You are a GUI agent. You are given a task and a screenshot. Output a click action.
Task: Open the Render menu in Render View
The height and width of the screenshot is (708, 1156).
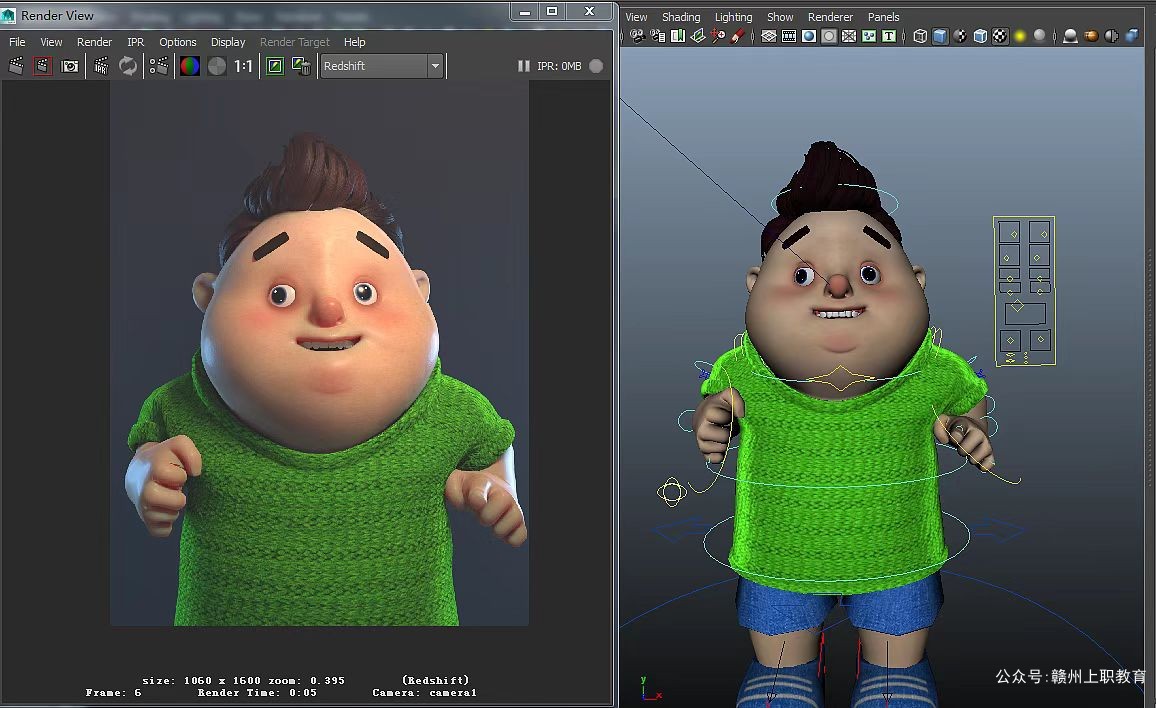(94, 42)
